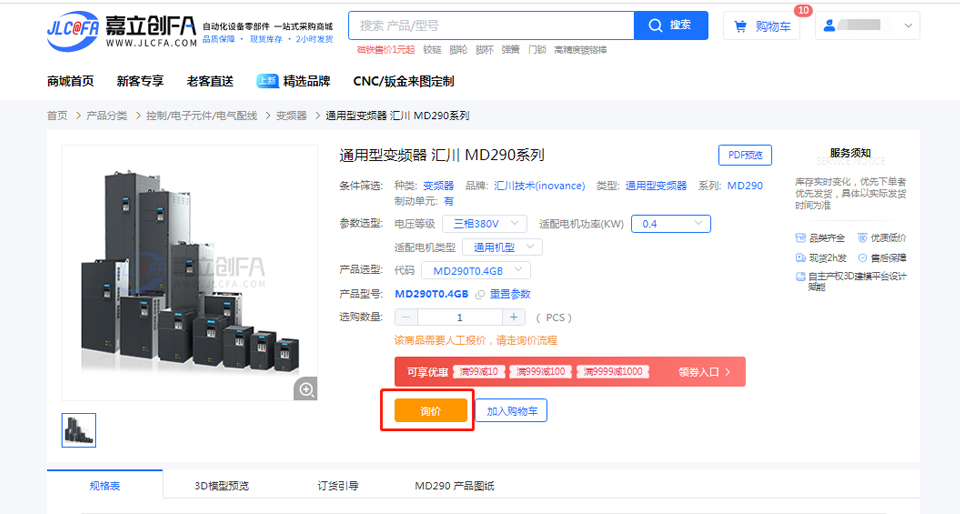Open the 适配电机功率 0.4 dropdown
Image resolution: width=960 pixels, height=514 pixels.
click(x=671, y=224)
